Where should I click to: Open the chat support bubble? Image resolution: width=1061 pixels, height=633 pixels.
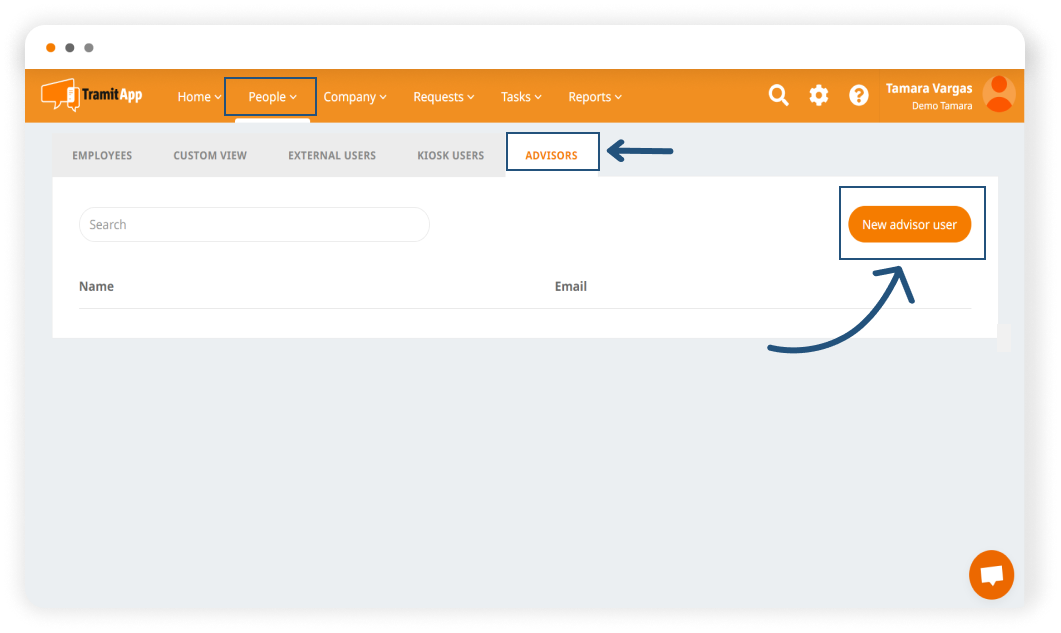[991, 575]
